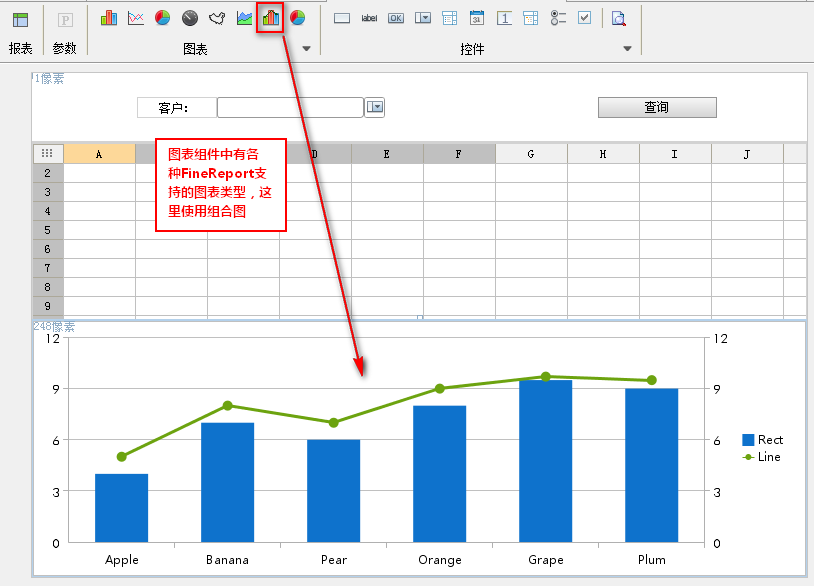Expand the 控件 widget group arrow
Image resolution: width=814 pixels, height=586 pixels.
click(x=627, y=49)
